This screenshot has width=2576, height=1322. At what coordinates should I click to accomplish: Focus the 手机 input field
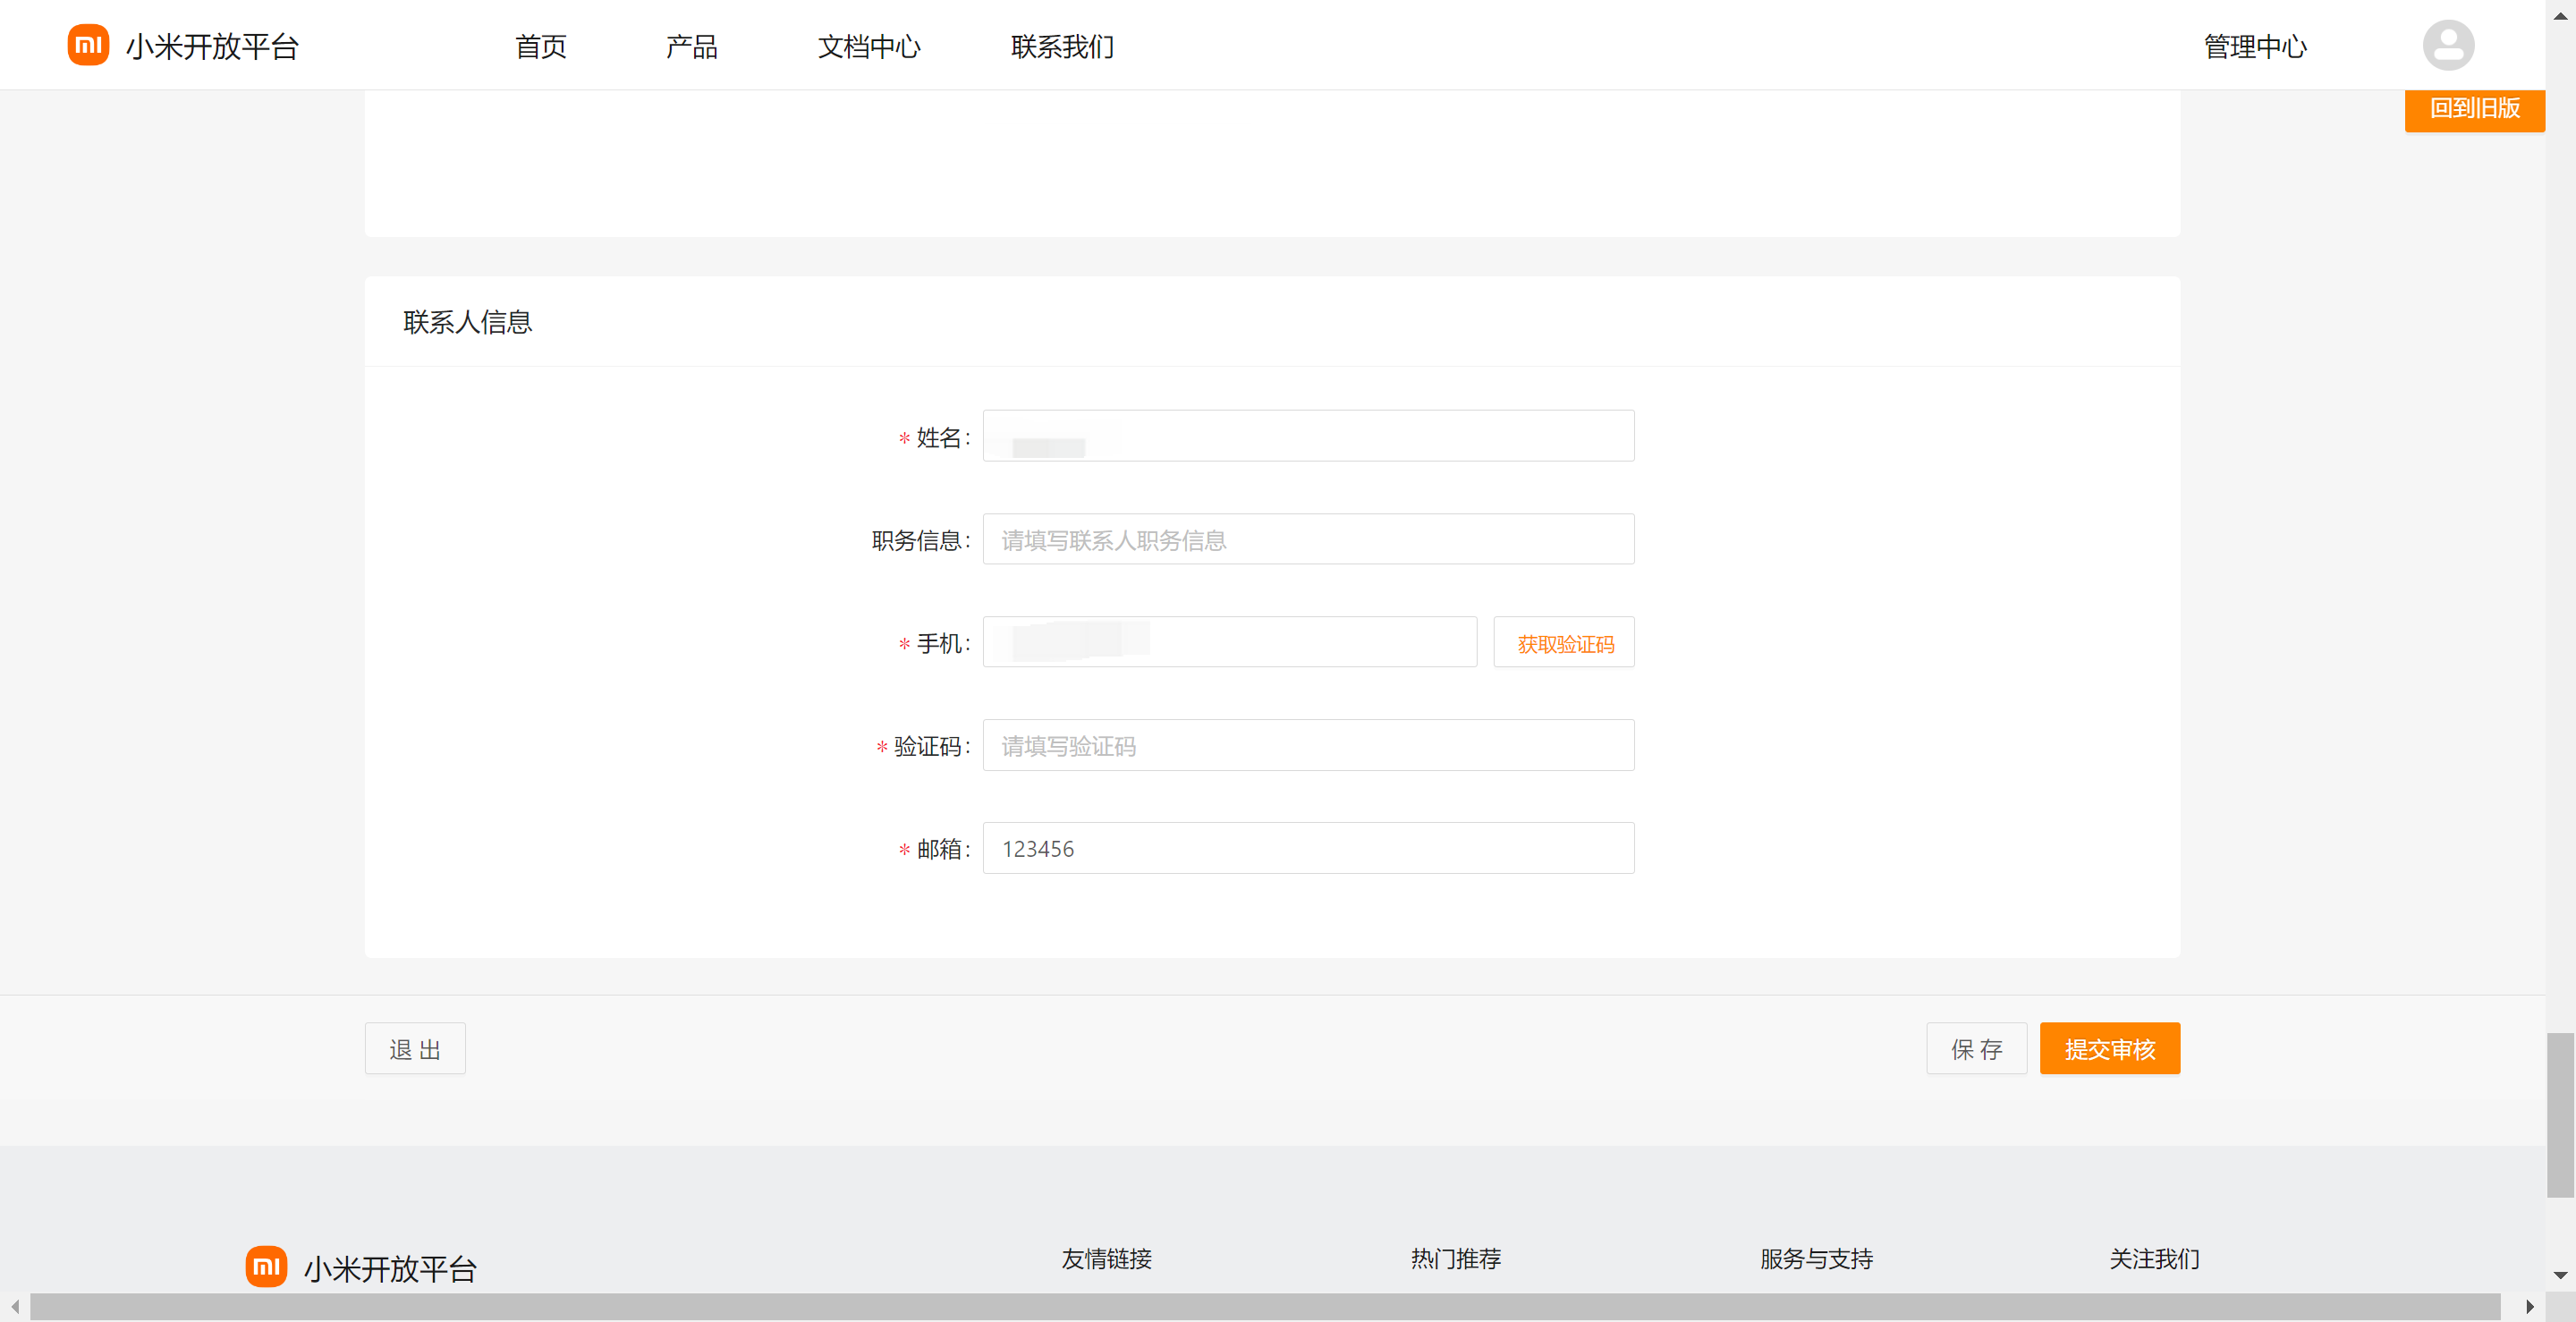[x=1230, y=643]
